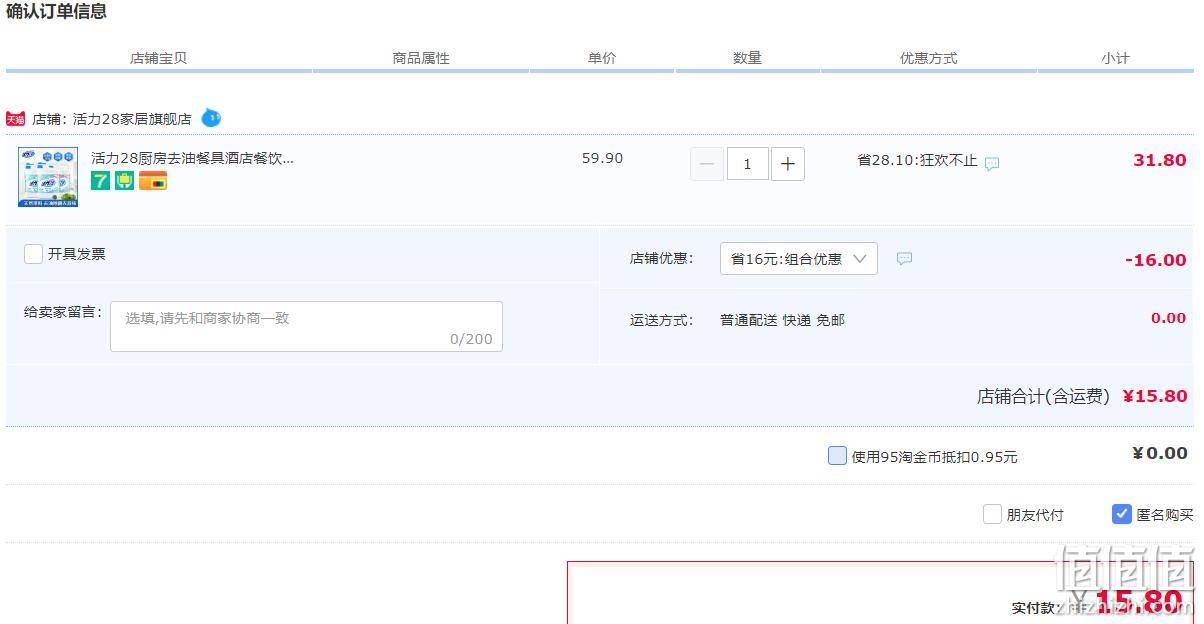Screen dimensions: 1204x624
Task: Click the 店铺宝贝 column header
Action: click(159, 58)
